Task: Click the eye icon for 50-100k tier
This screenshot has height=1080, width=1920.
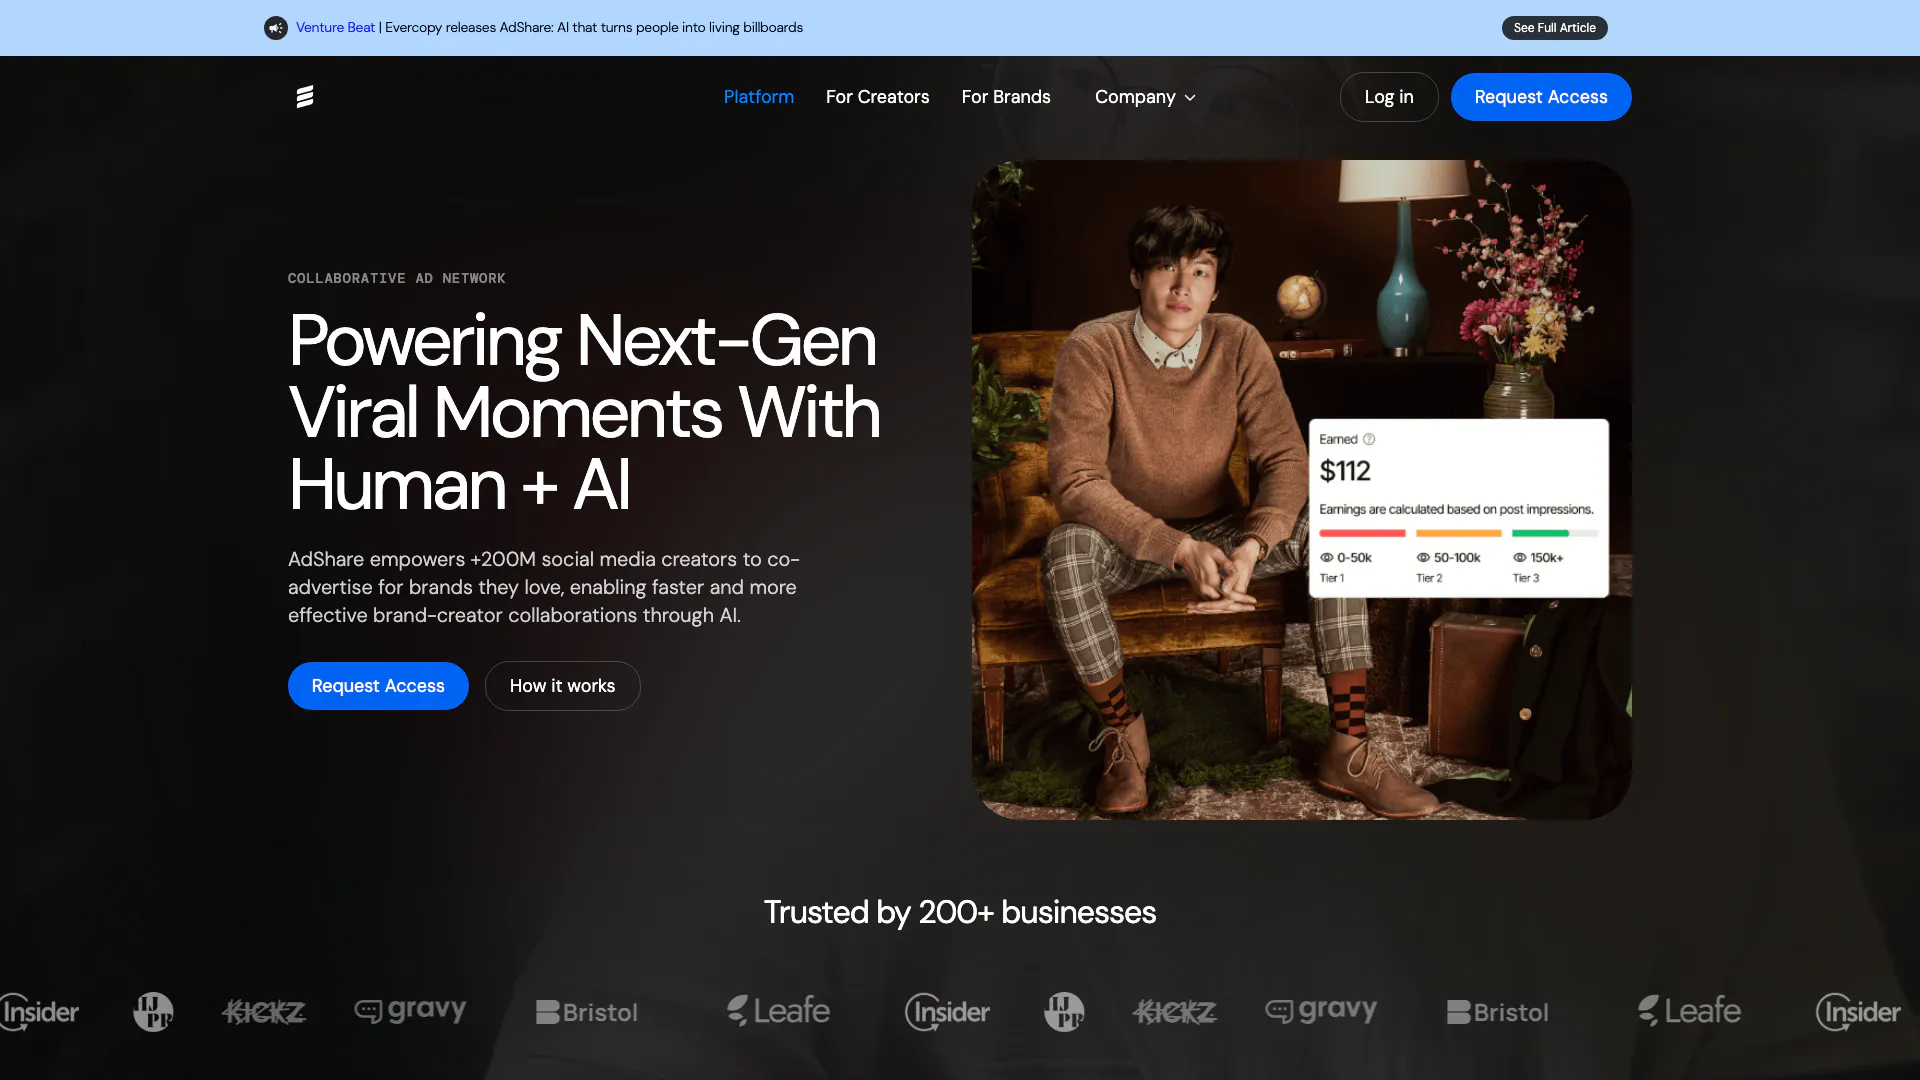Action: (1423, 558)
